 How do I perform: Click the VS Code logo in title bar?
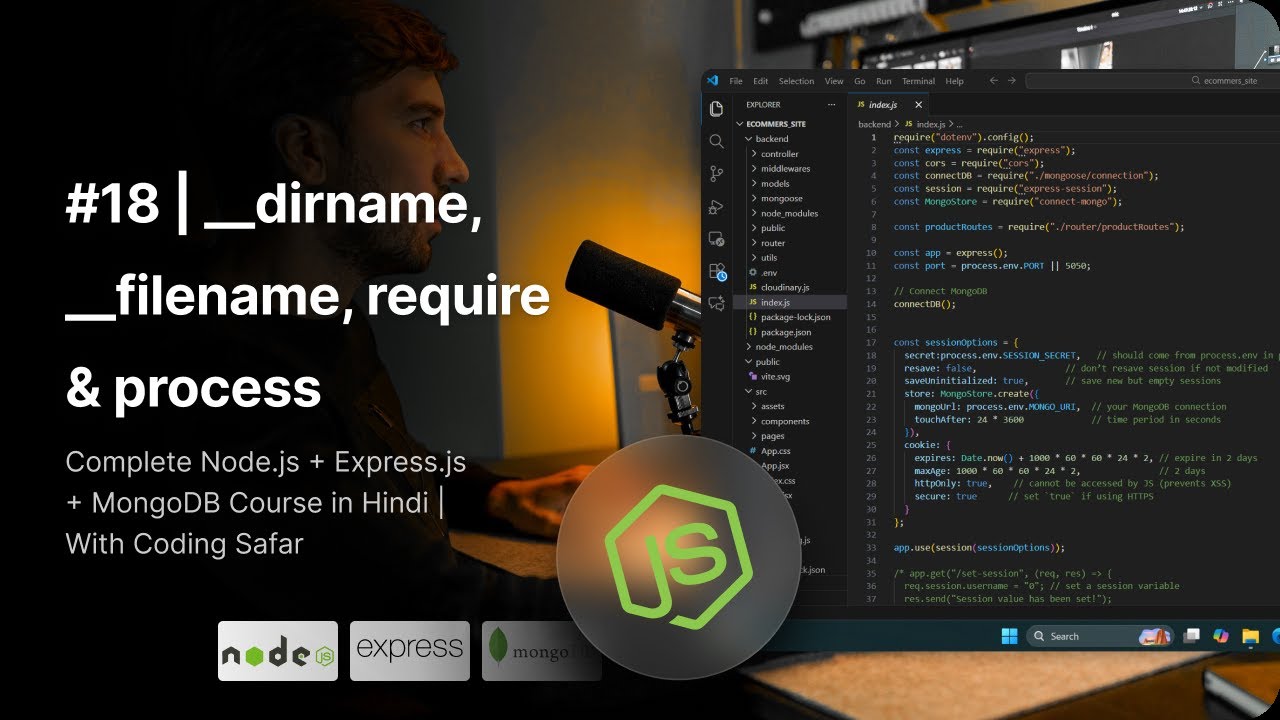tap(712, 81)
